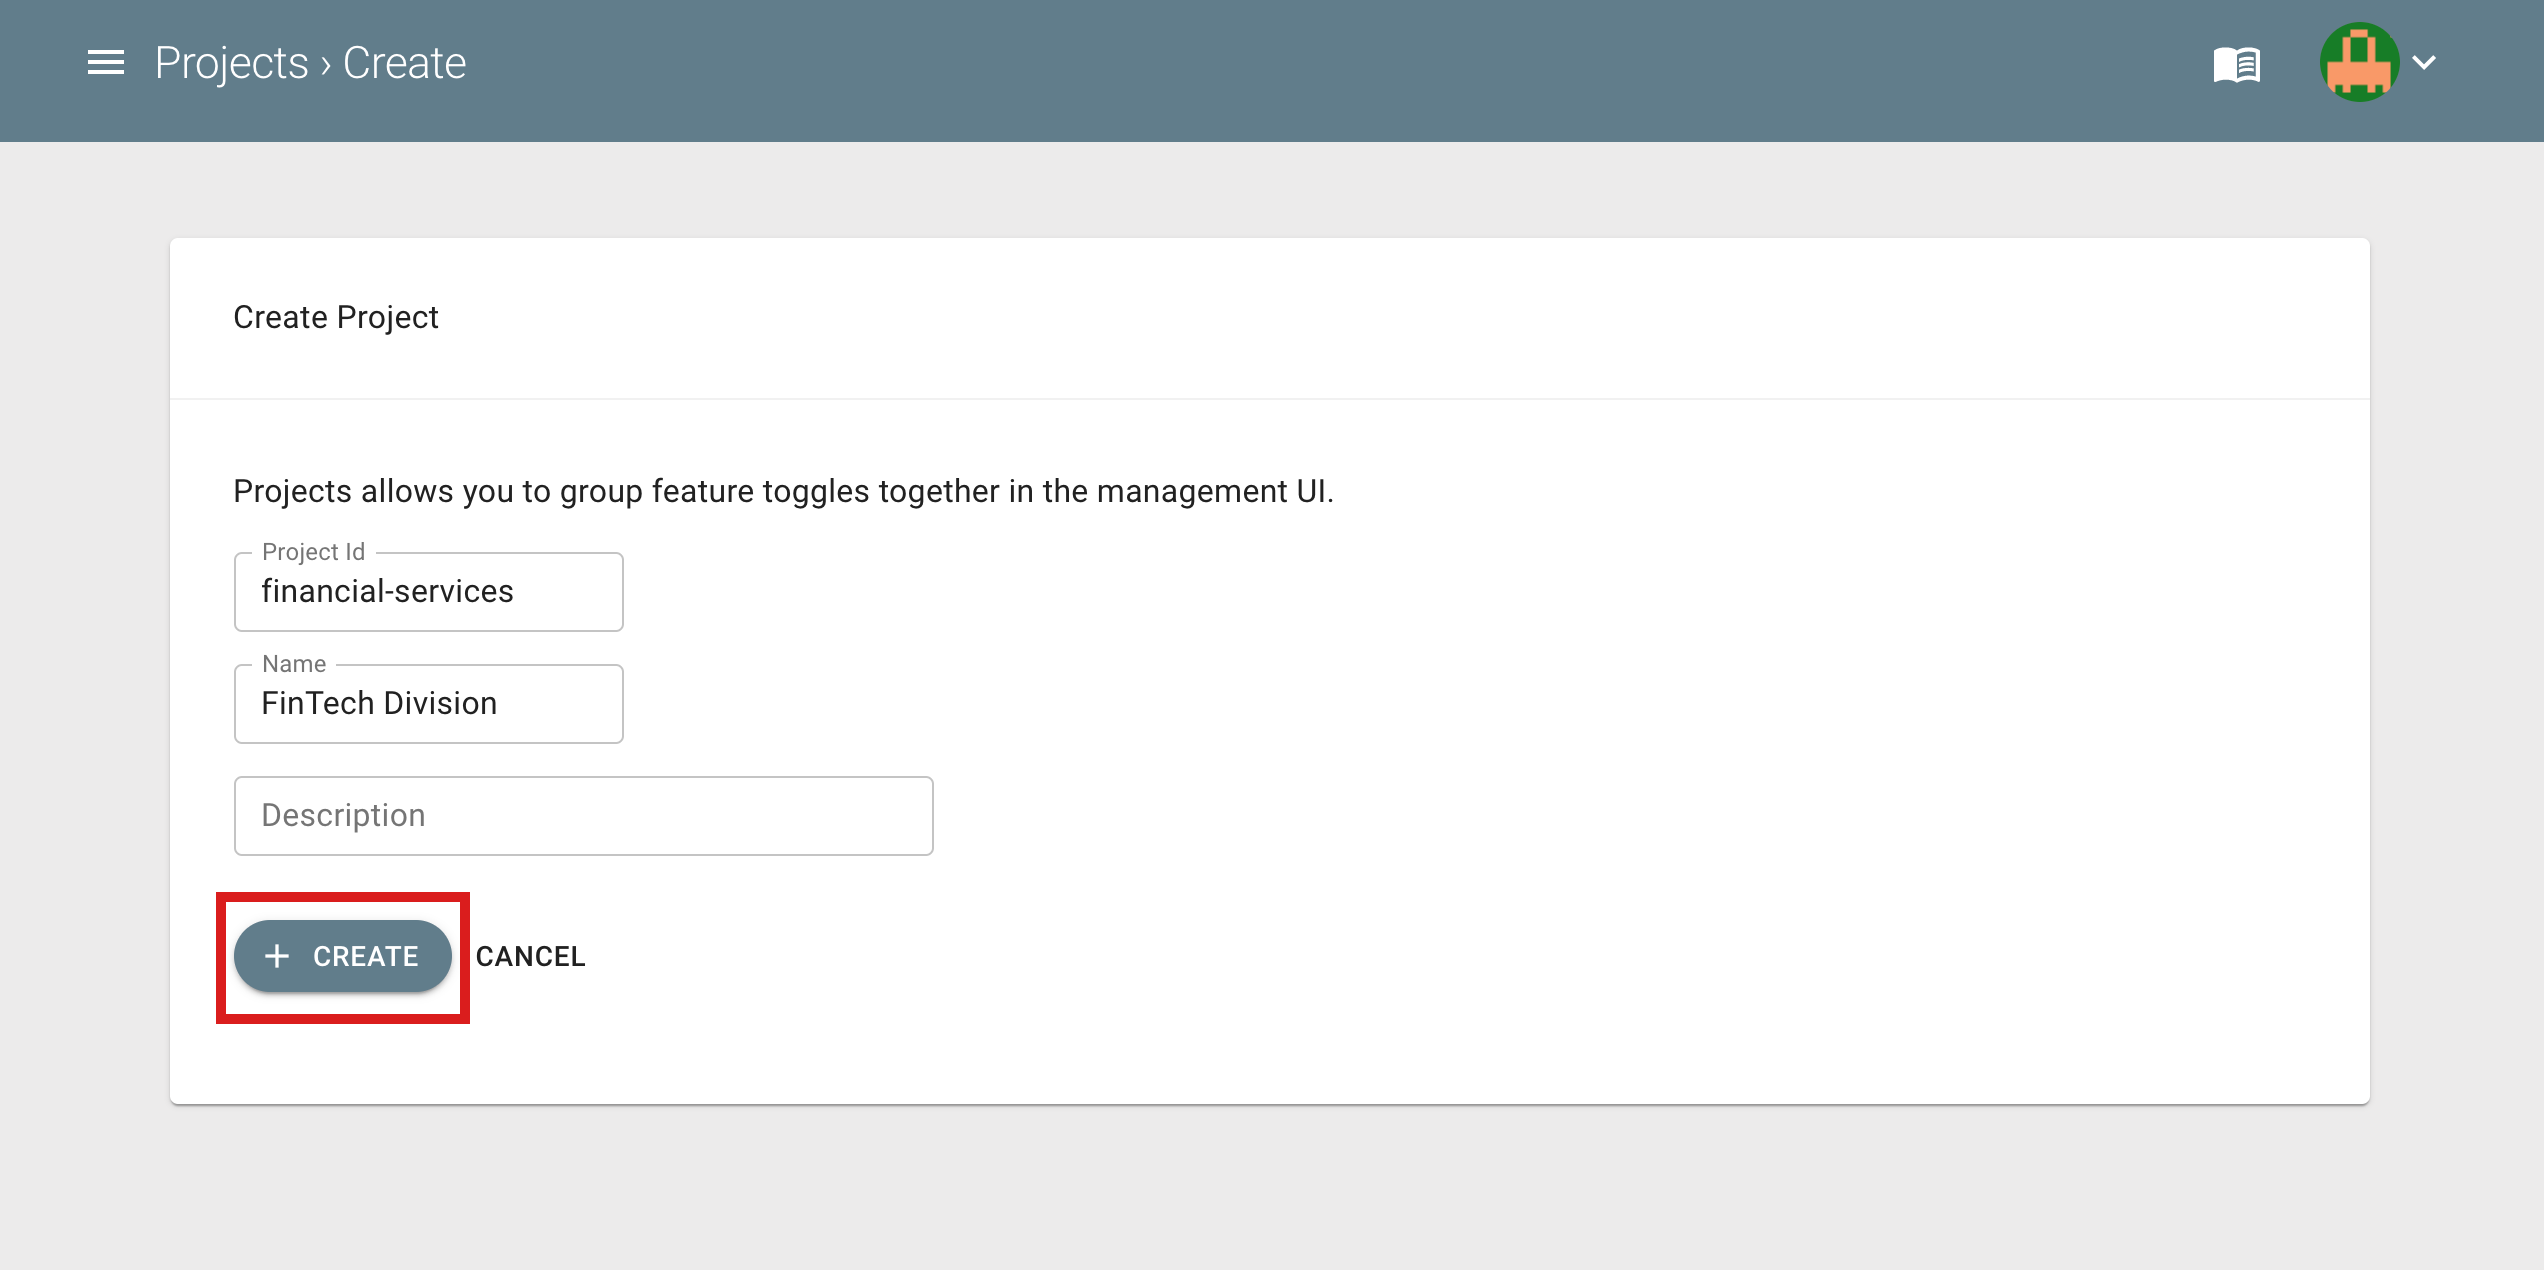Click the Name input field
Image resolution: width=2544 pixels, height=1270 pixels.
click(429, 704)
